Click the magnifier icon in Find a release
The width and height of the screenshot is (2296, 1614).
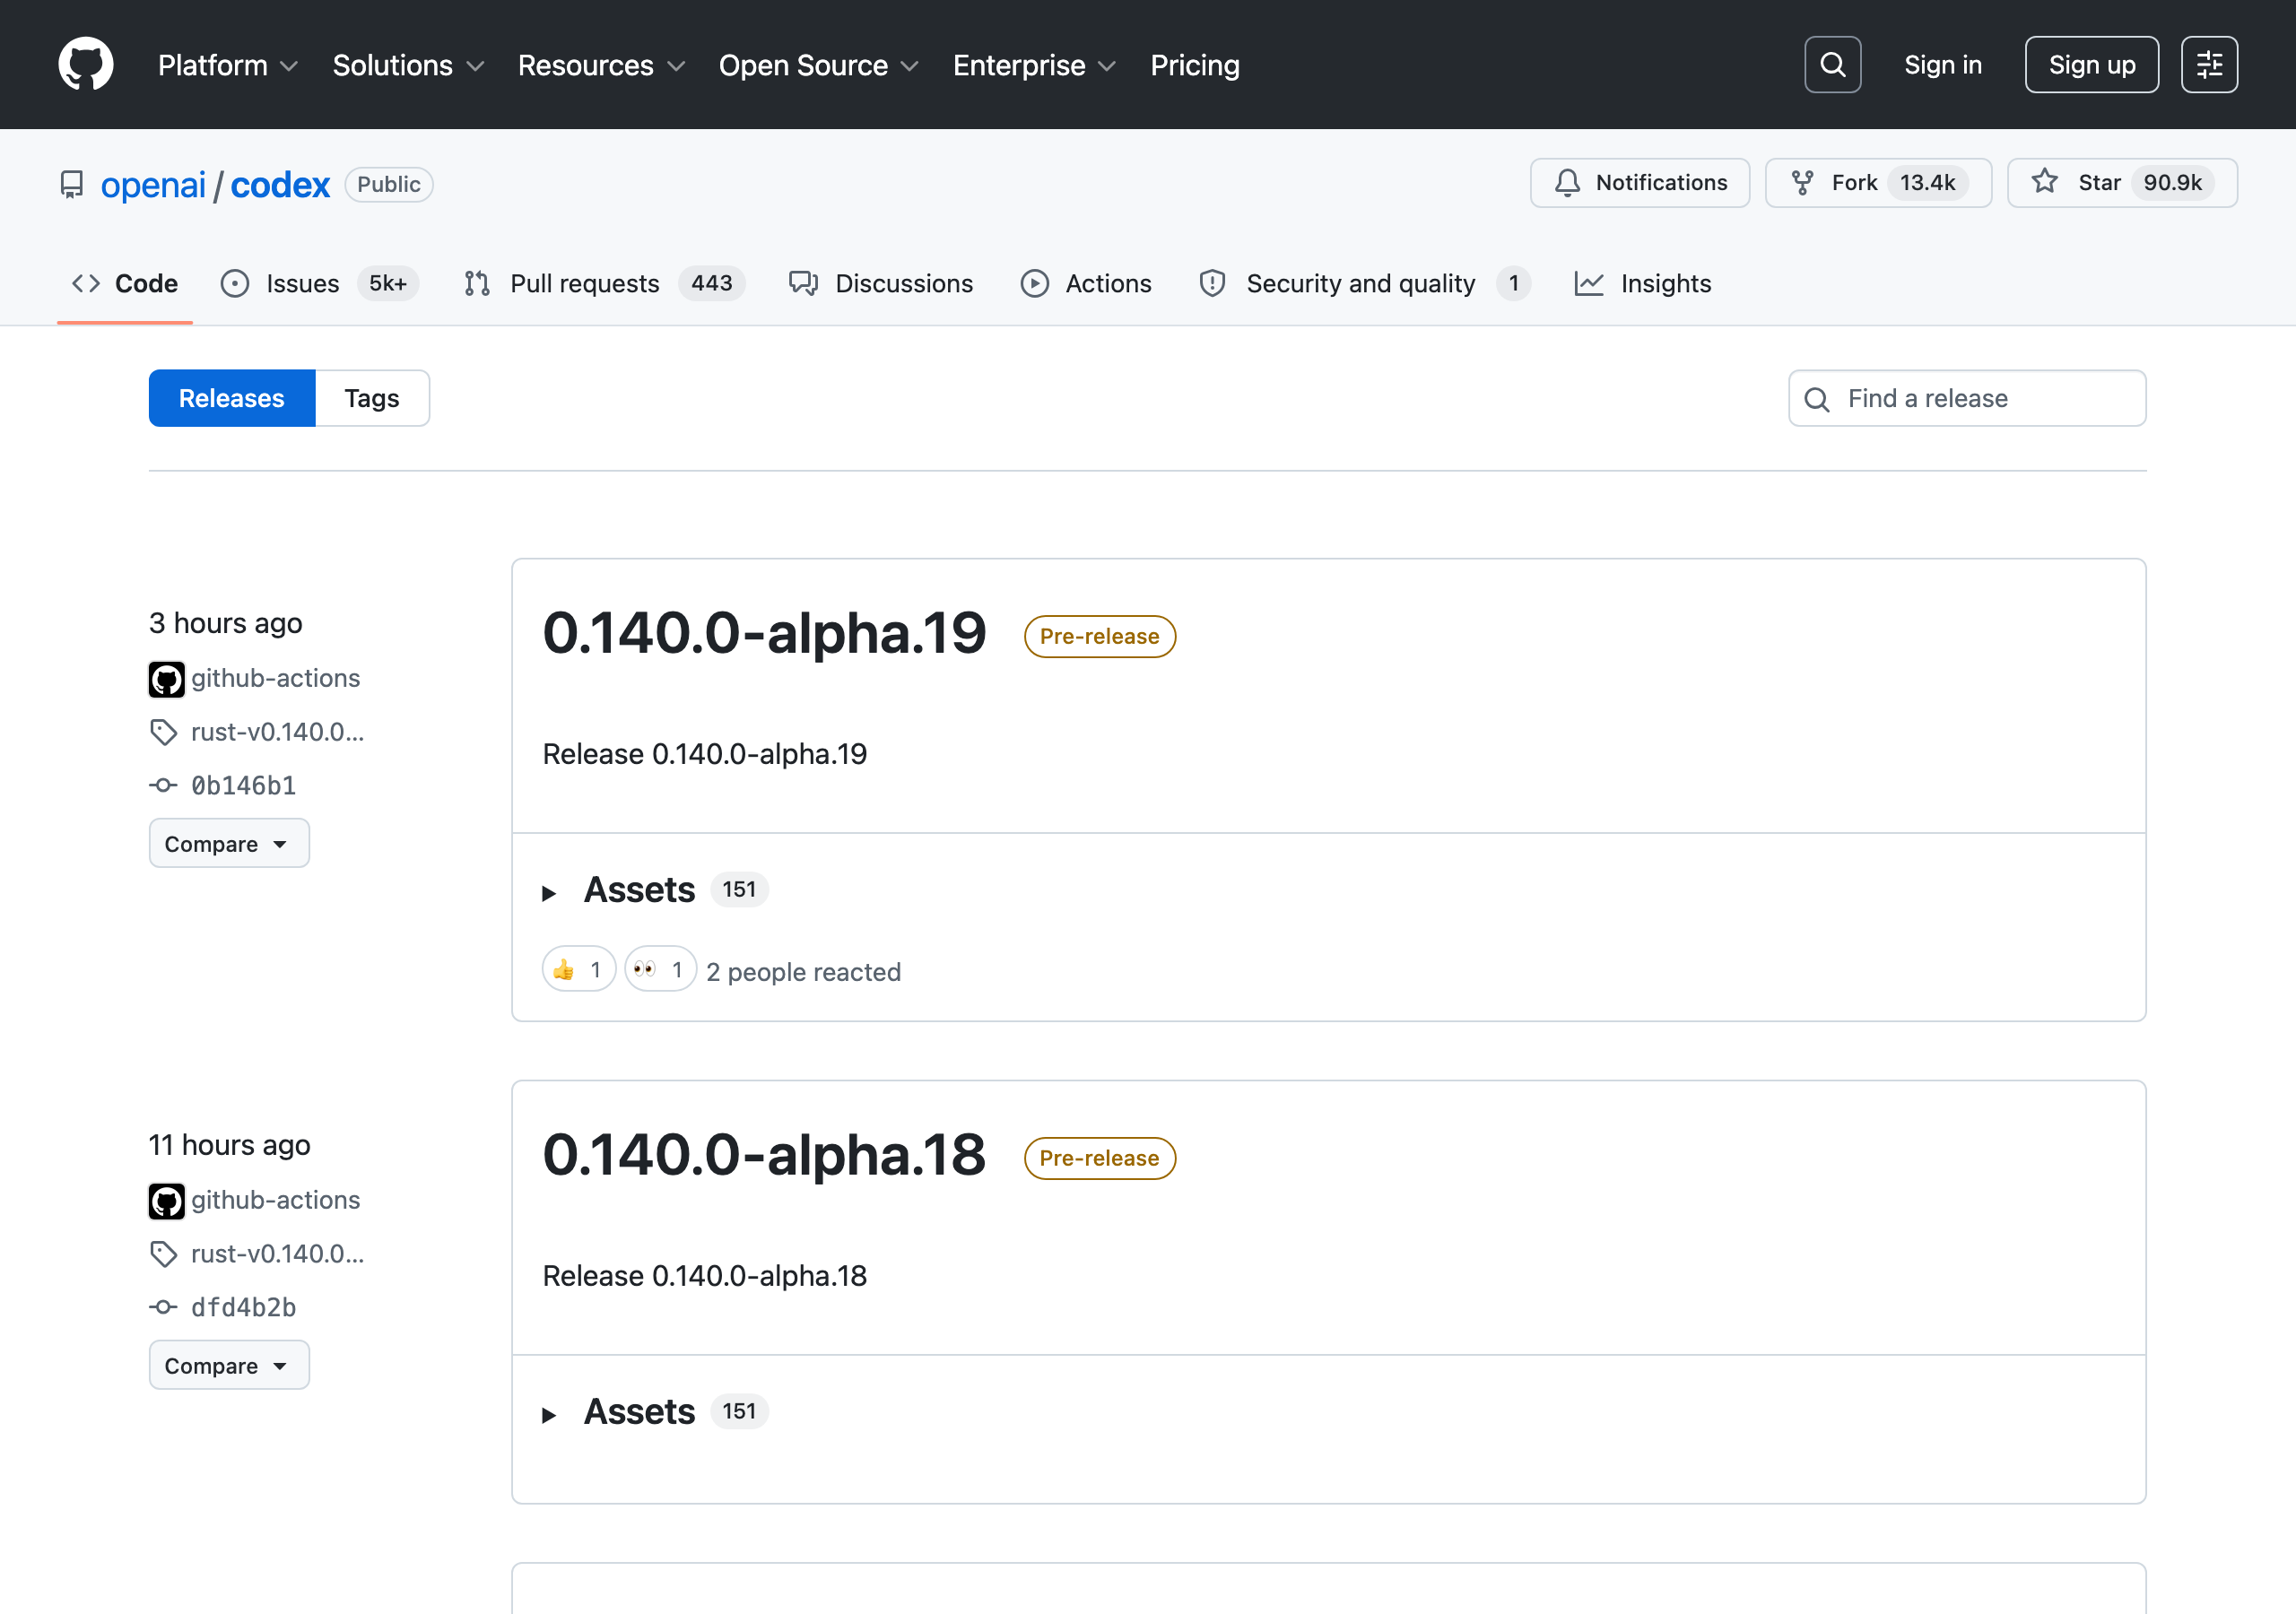click(x=1816, y=400)
